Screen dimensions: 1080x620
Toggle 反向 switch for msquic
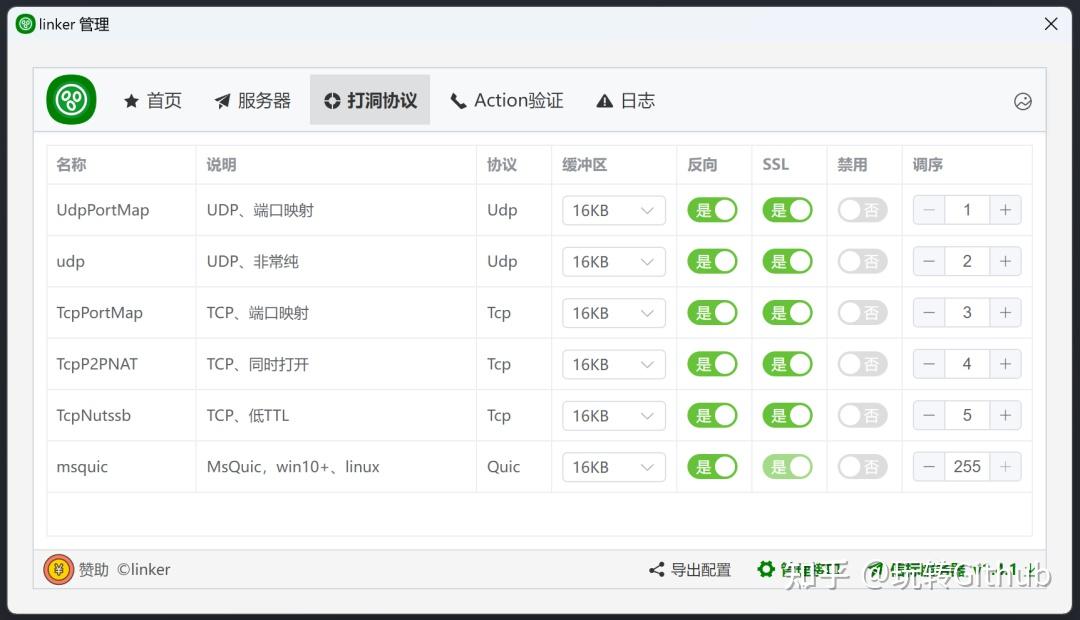pyautogui.click(x=712, y=466)
